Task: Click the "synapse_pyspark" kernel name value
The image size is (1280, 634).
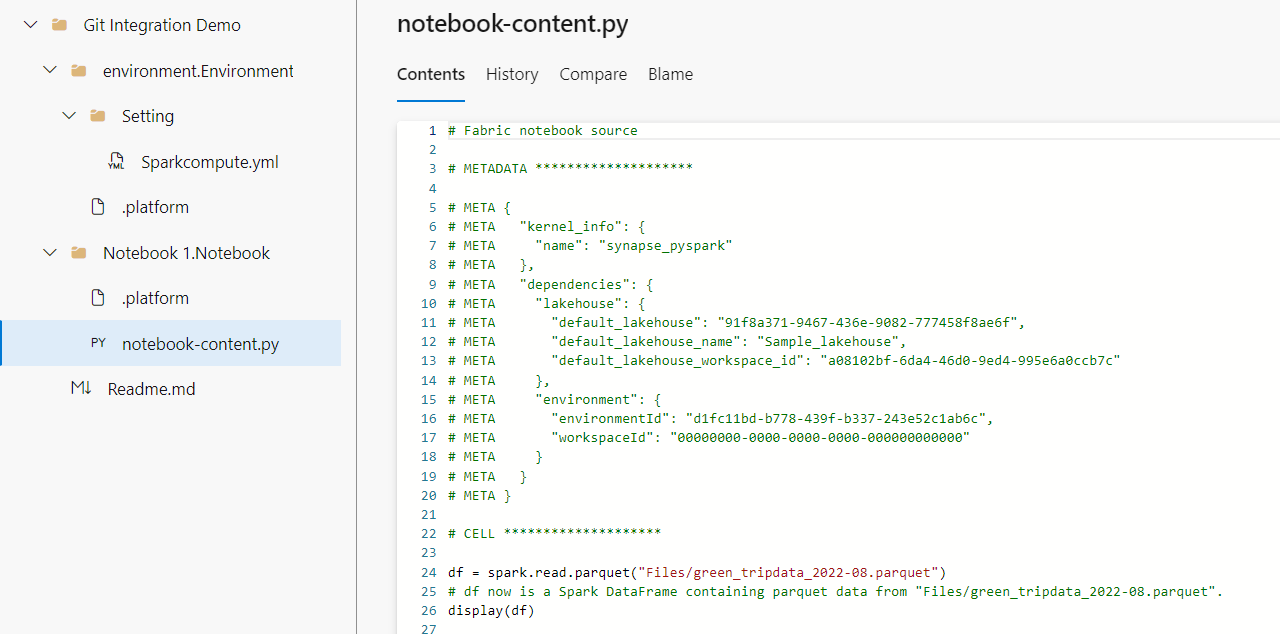Action: pyautogui.click(x=665, y=246)
